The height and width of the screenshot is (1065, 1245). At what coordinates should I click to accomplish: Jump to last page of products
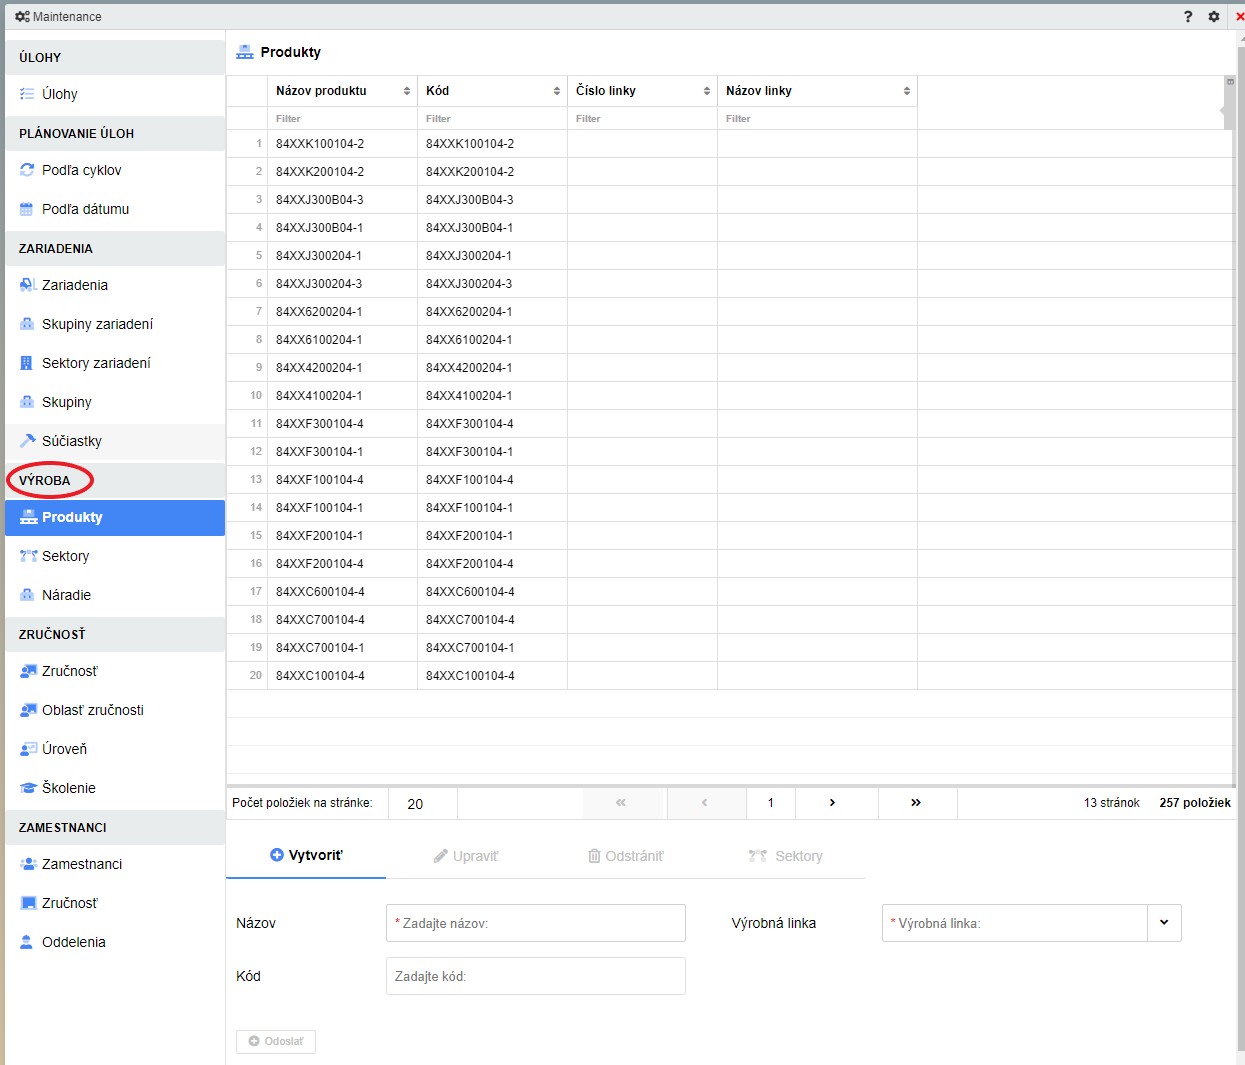[x=916, y=803]
